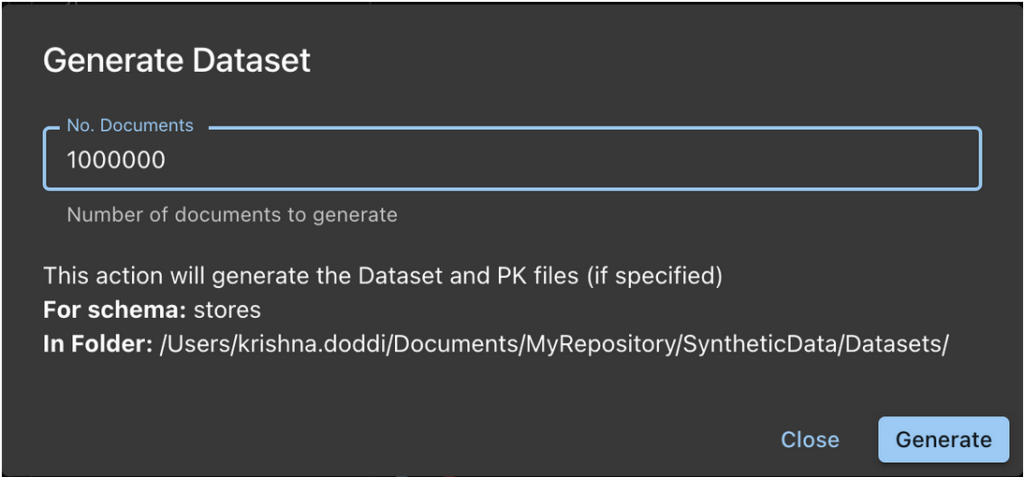
Task: Dismiss dialog with the Close button
Action: (x=810, y=440)
